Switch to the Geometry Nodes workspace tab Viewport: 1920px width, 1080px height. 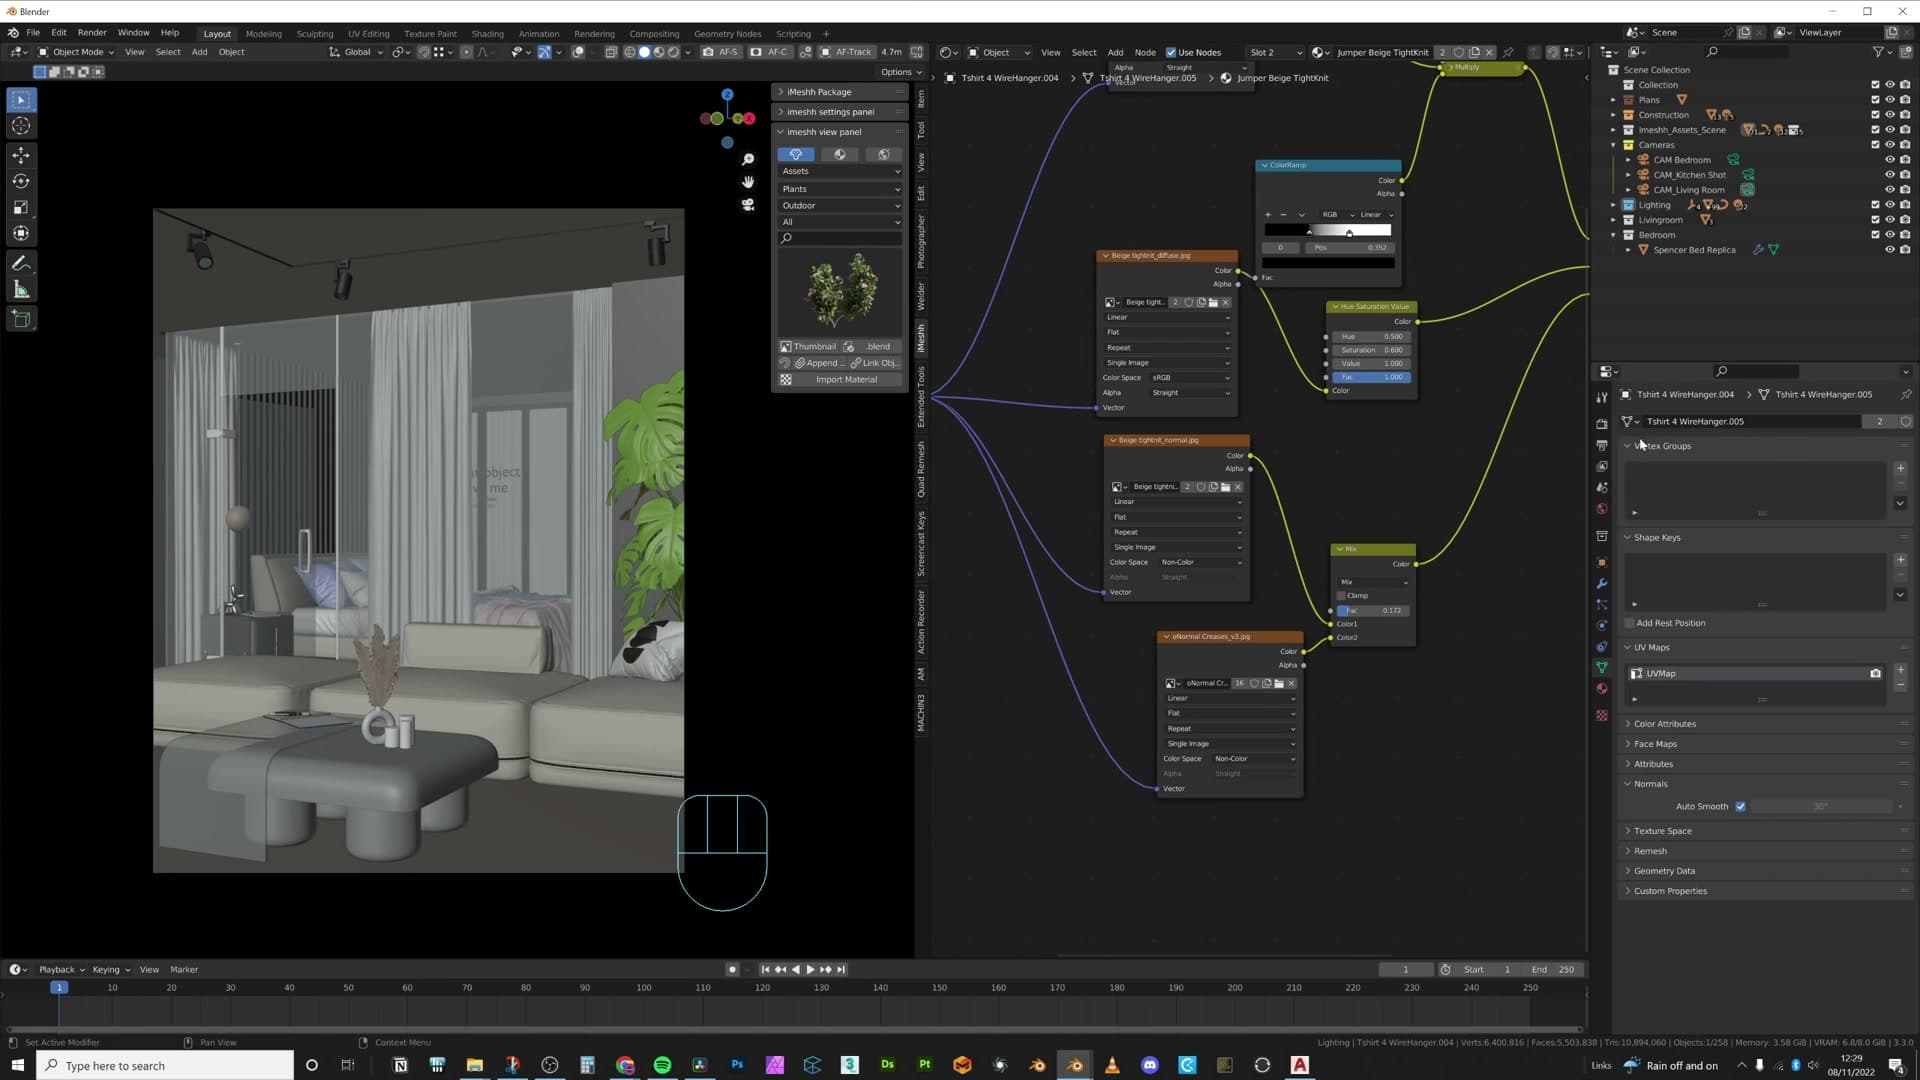point(727,34)
